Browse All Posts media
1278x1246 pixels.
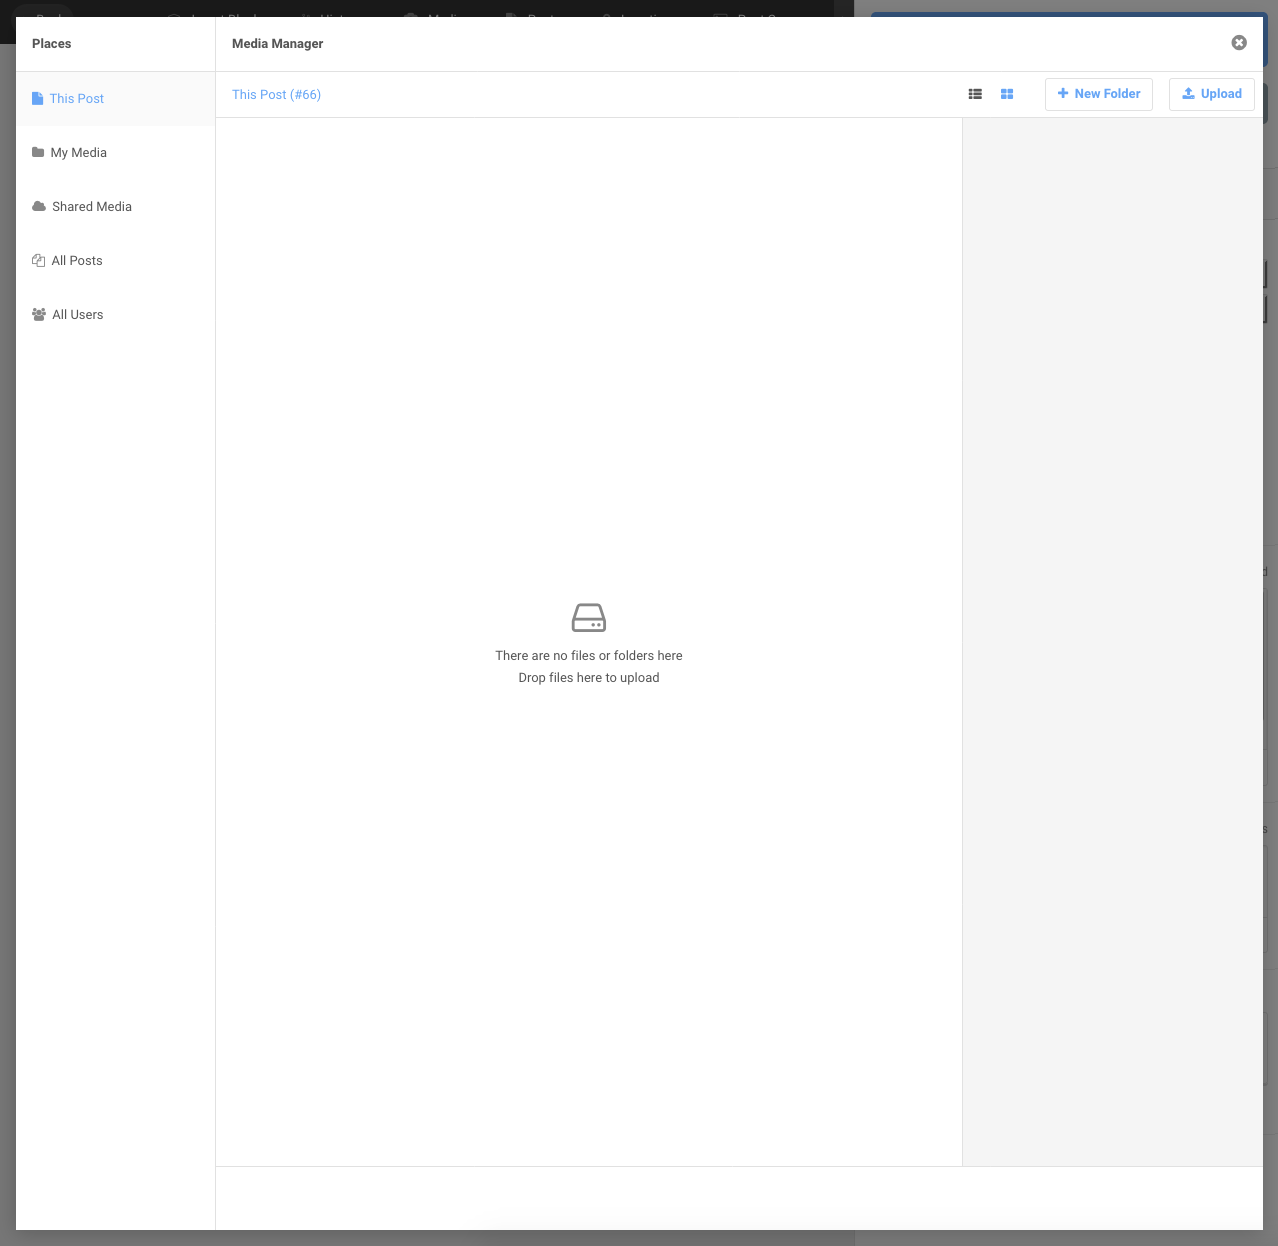pyautogui.click(x=115, y=261)
